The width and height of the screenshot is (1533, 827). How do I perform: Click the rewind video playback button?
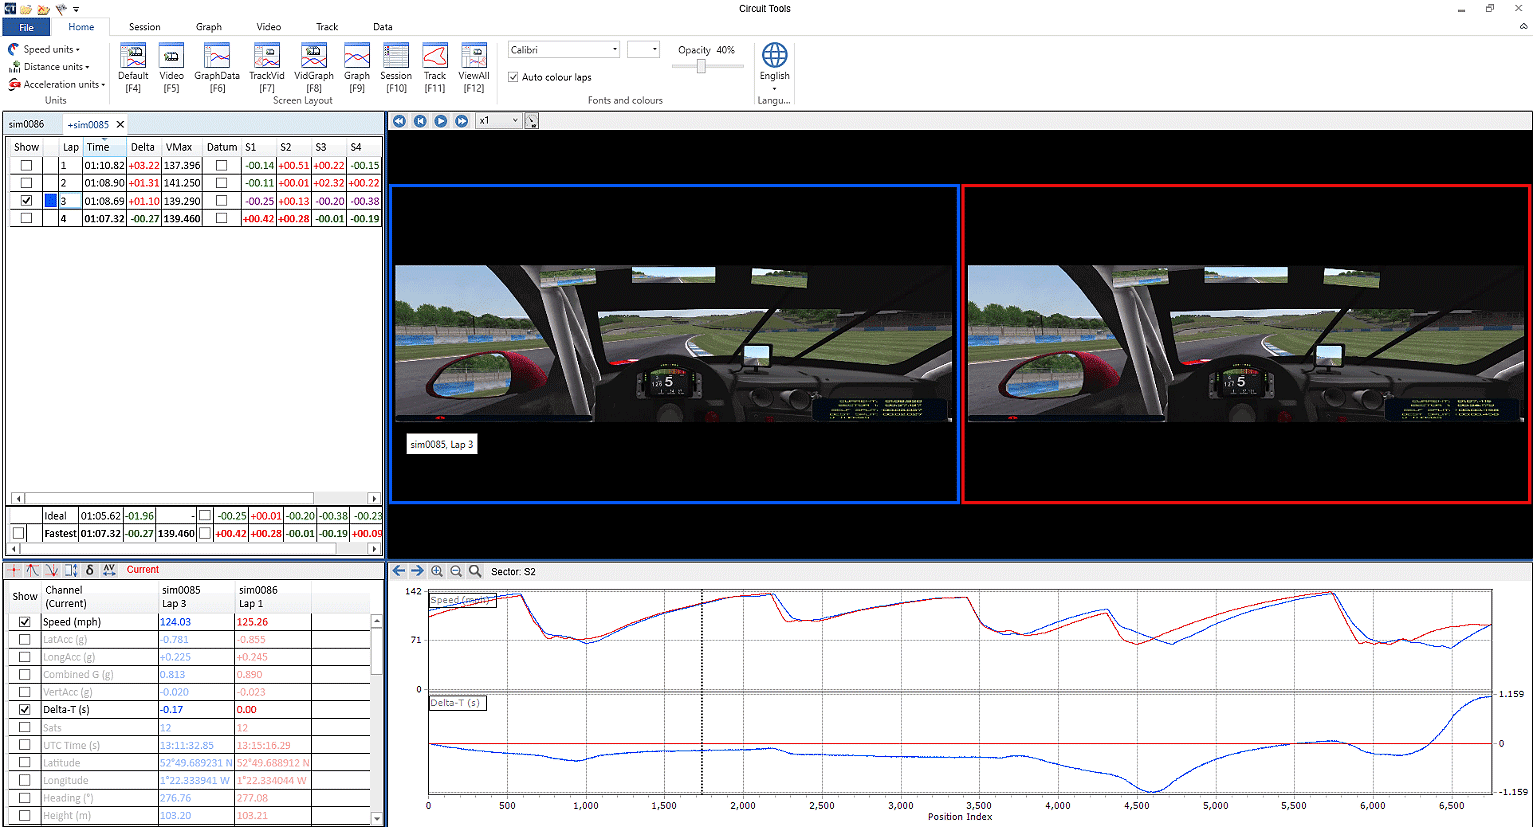399,121
